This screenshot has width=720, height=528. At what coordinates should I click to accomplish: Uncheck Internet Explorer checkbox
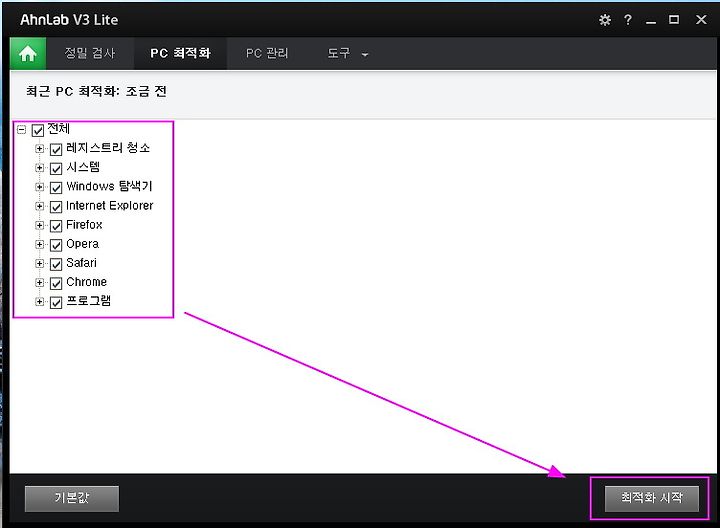(x=56, y=207)
